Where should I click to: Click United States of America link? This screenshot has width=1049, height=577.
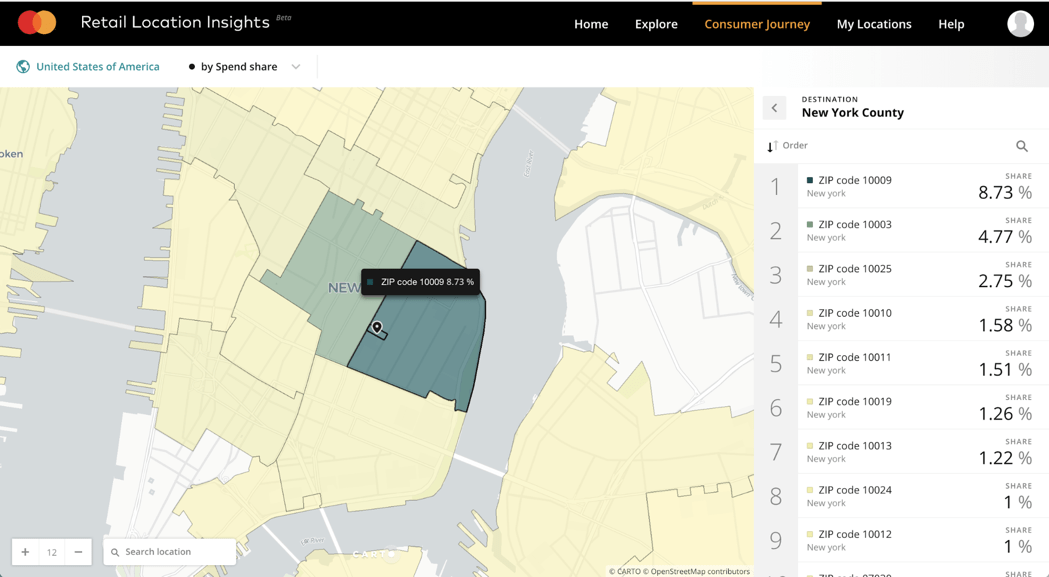click(98, 66)
